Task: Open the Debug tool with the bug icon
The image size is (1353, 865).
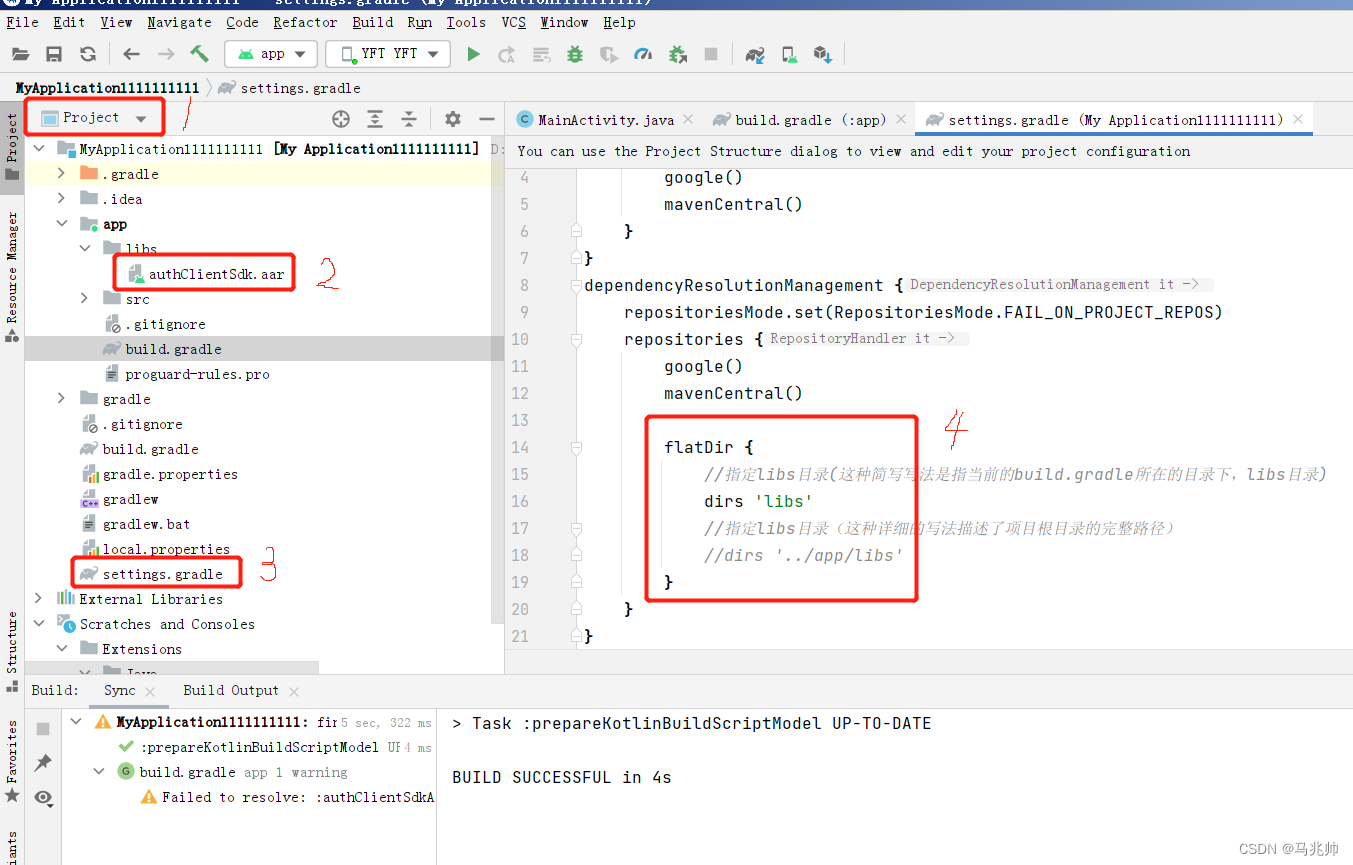Action: tap(576, 55)
